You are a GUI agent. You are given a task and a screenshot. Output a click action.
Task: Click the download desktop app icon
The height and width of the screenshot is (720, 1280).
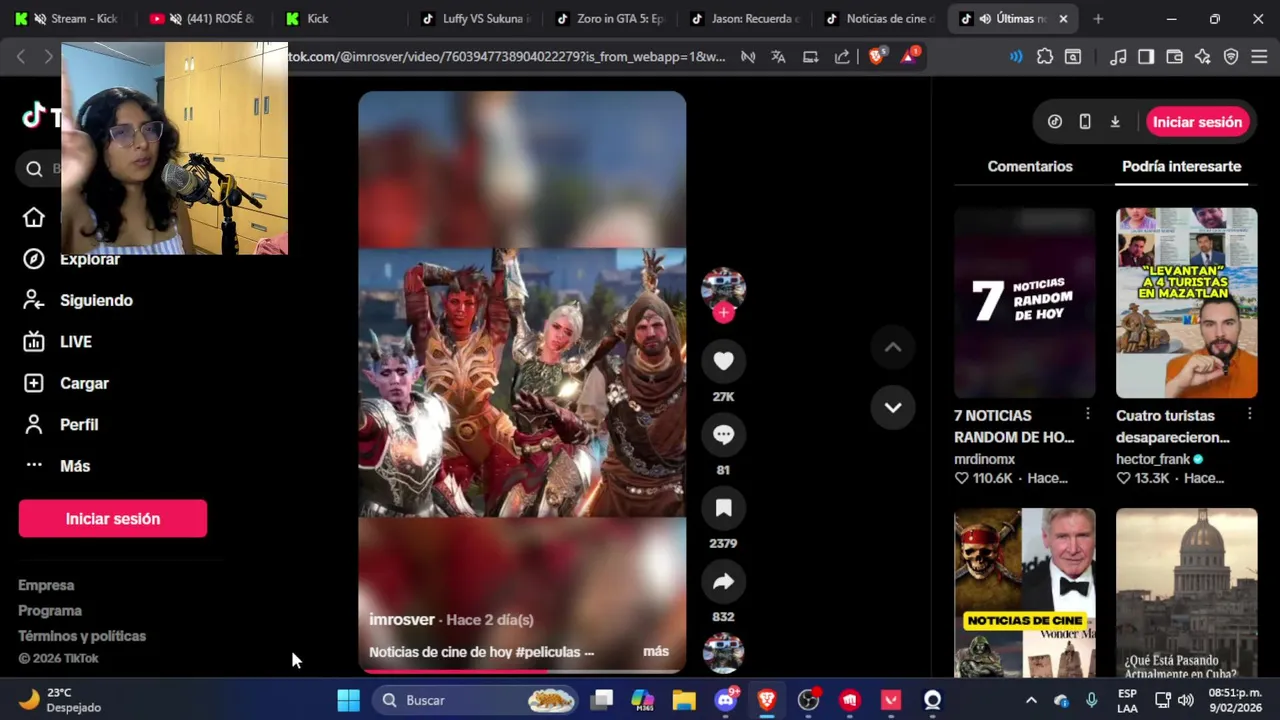pos(1115,122)
